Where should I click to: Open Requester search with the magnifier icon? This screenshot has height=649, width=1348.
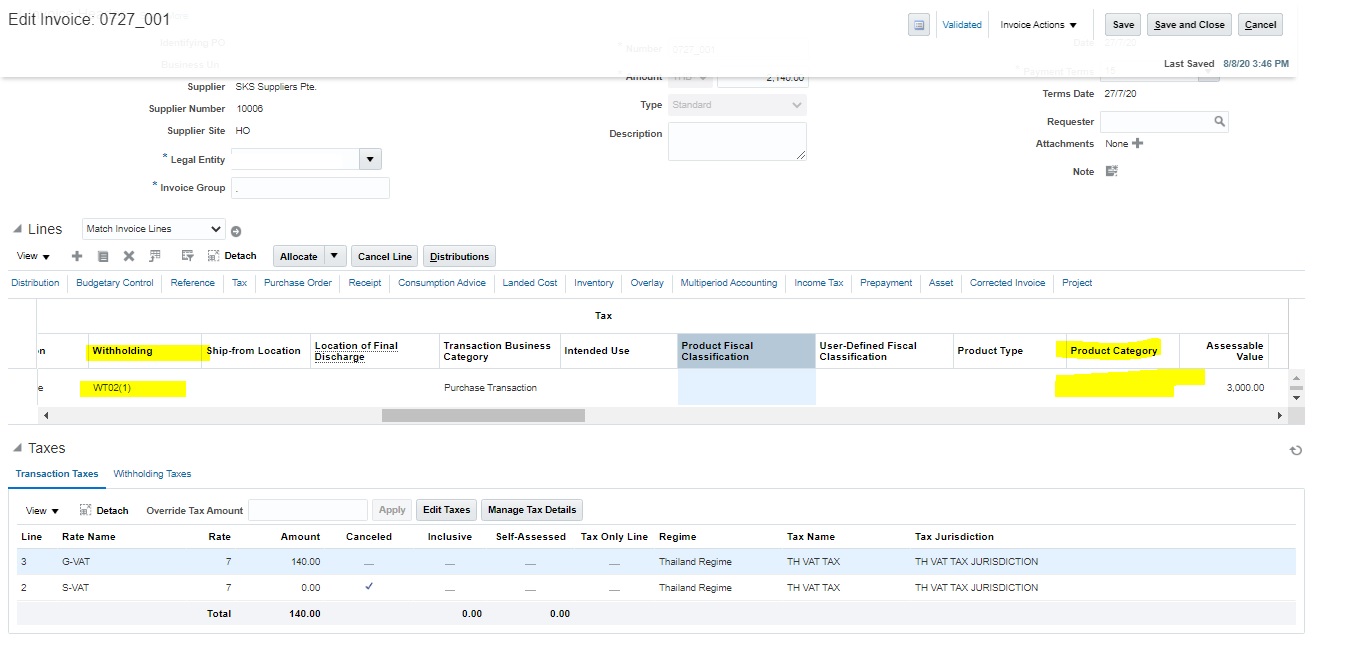[x=1218, y=122]
